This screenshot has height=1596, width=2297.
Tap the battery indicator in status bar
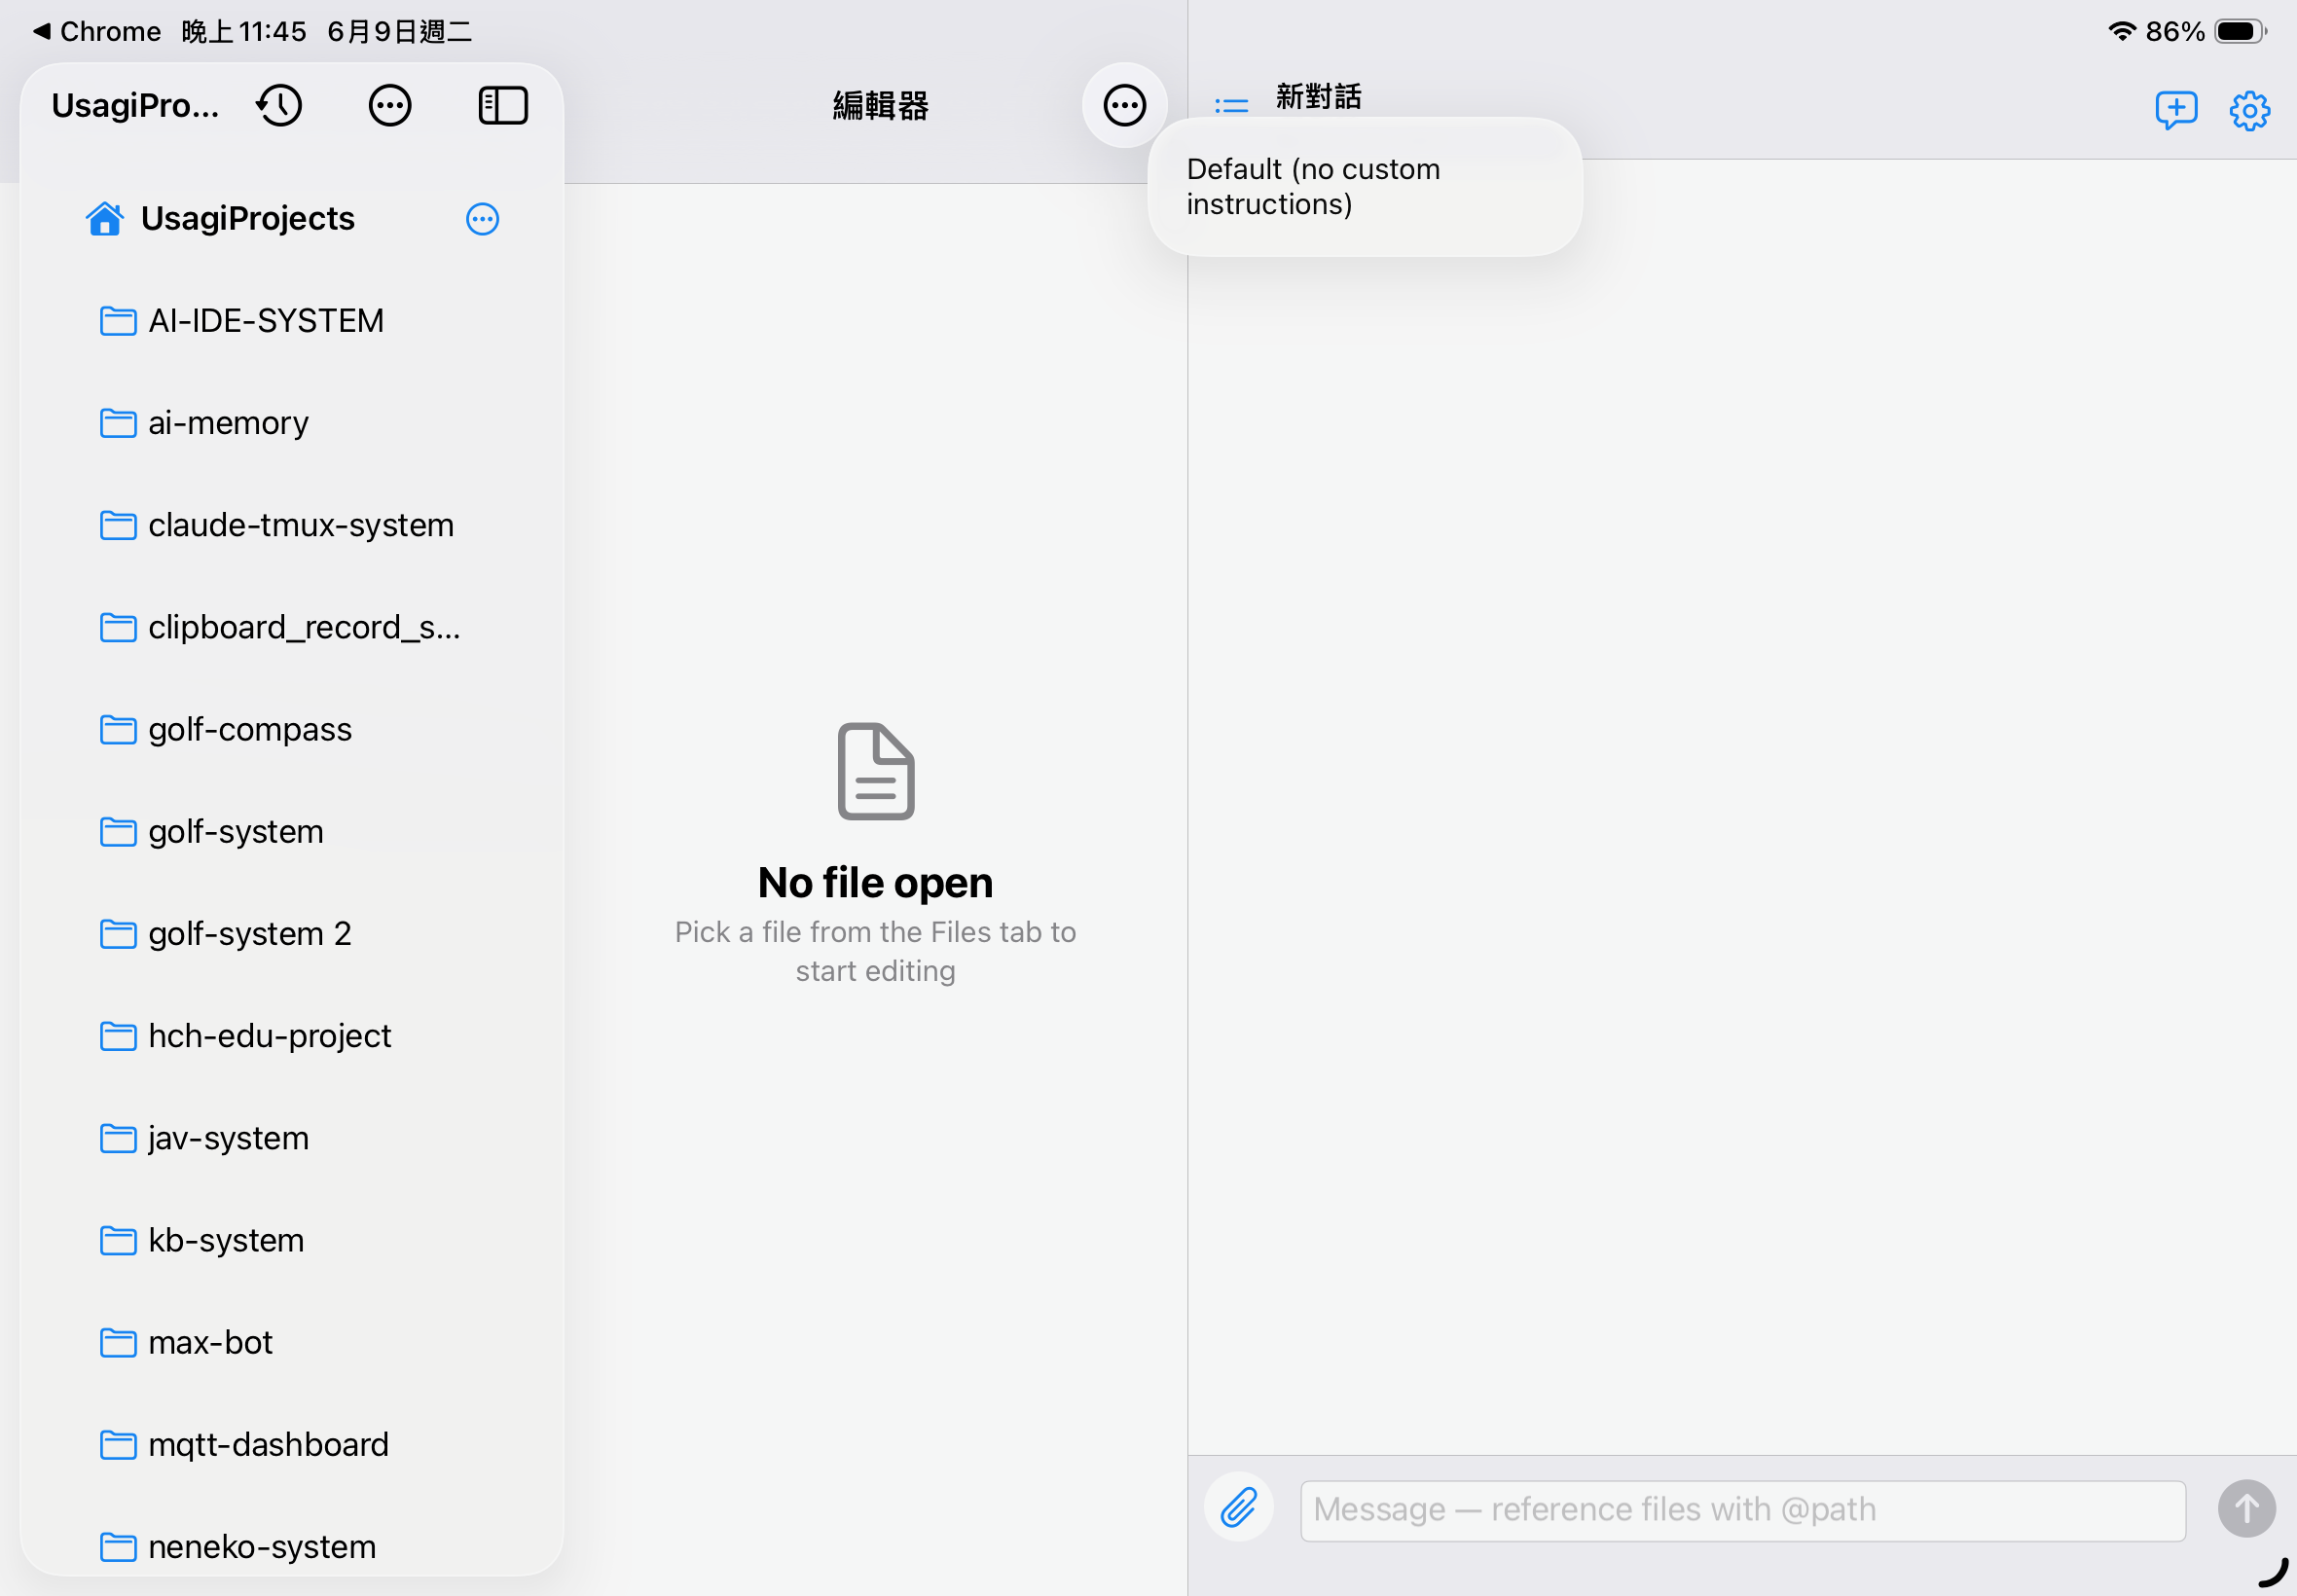[x=2240, y=31]
